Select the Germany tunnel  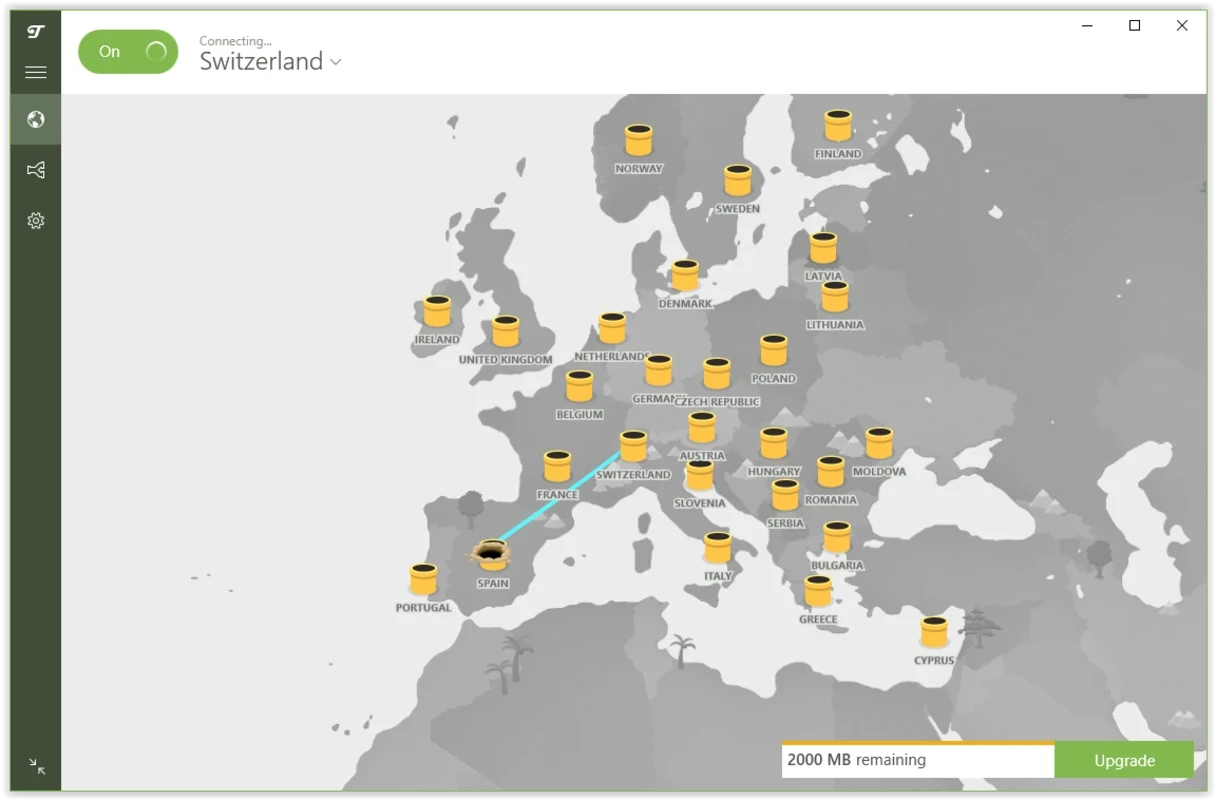point(658,370)
